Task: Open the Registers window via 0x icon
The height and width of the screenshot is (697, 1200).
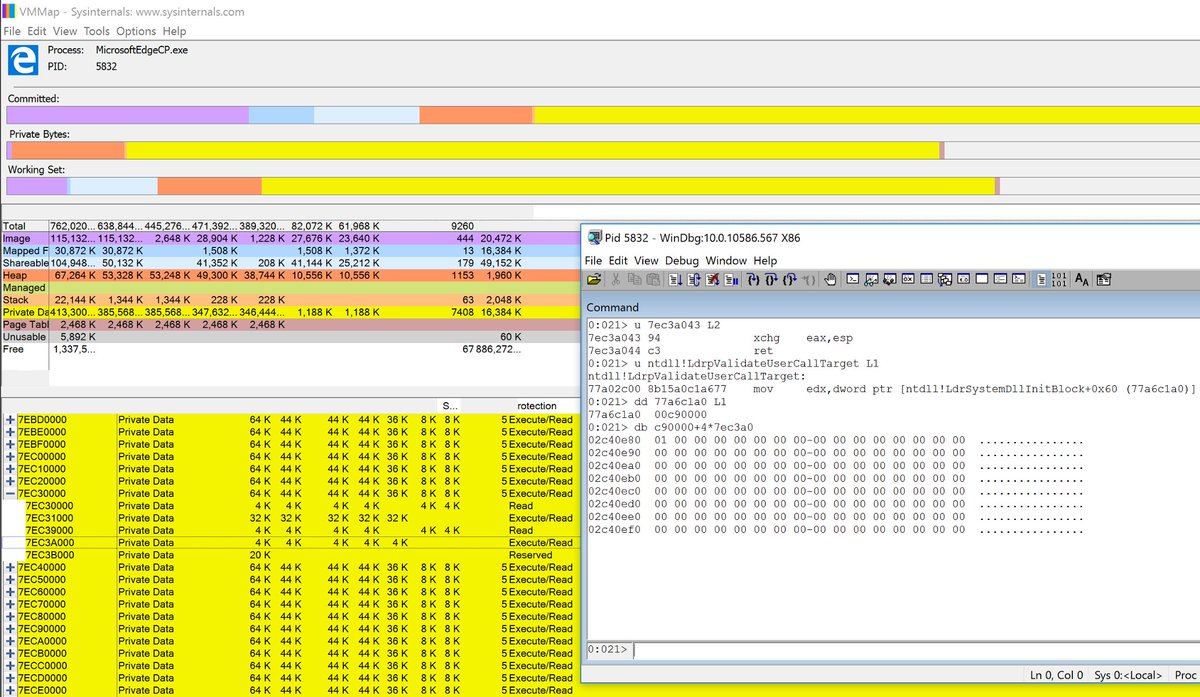Action: point(907,280)
